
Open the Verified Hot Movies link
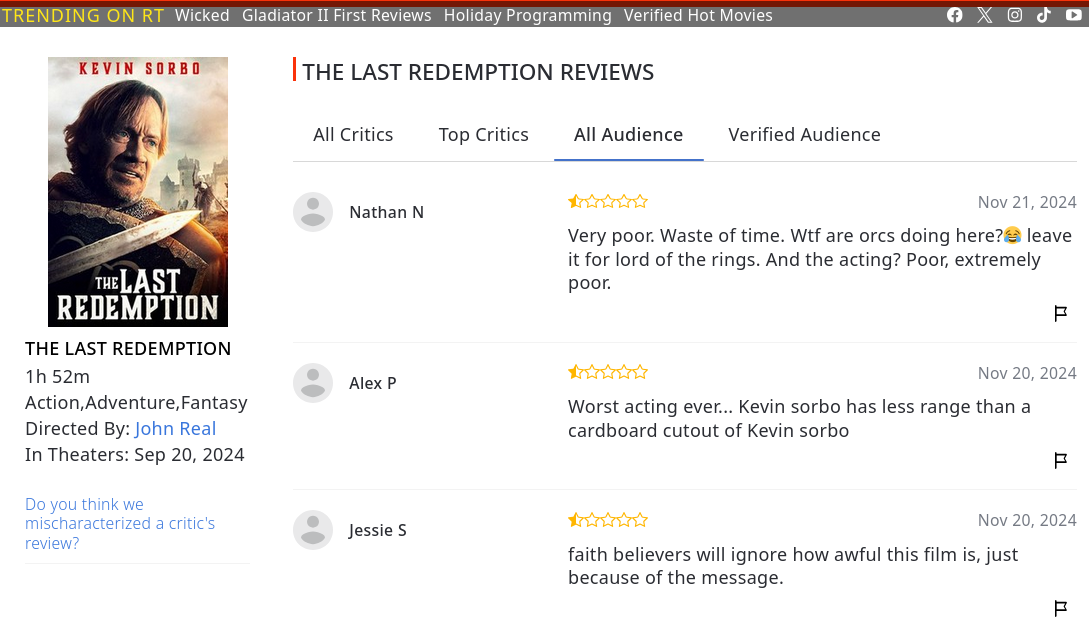[698, 15]
